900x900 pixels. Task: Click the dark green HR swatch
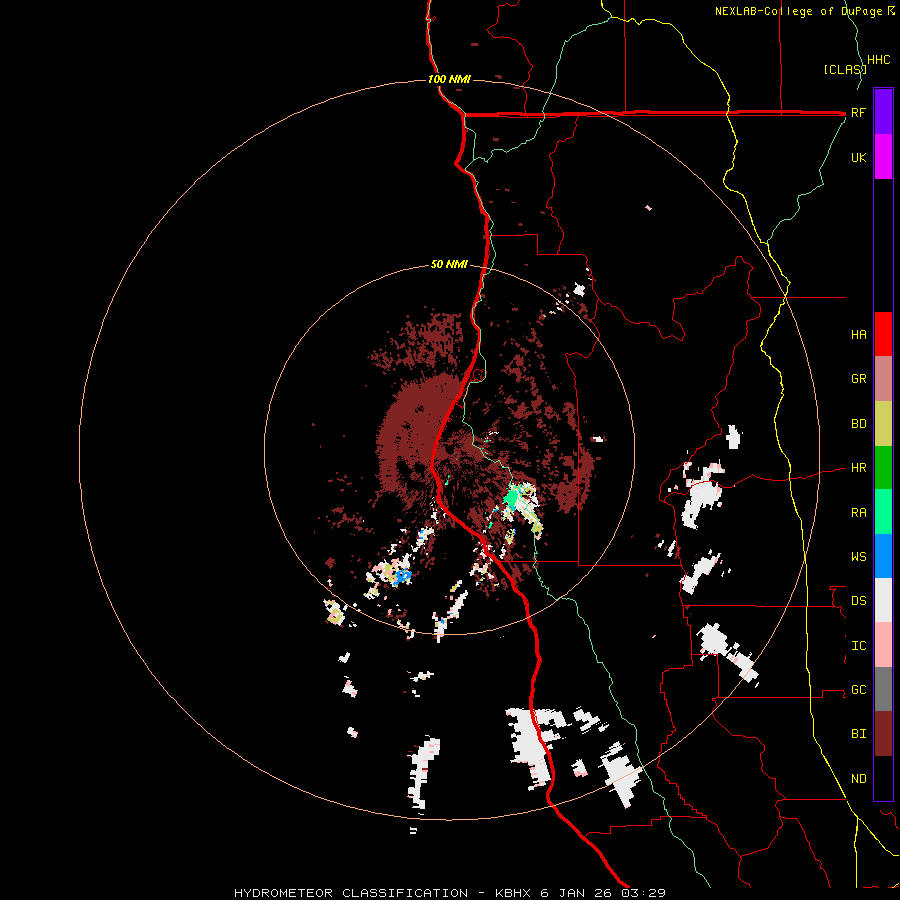(x=883, y=468)
